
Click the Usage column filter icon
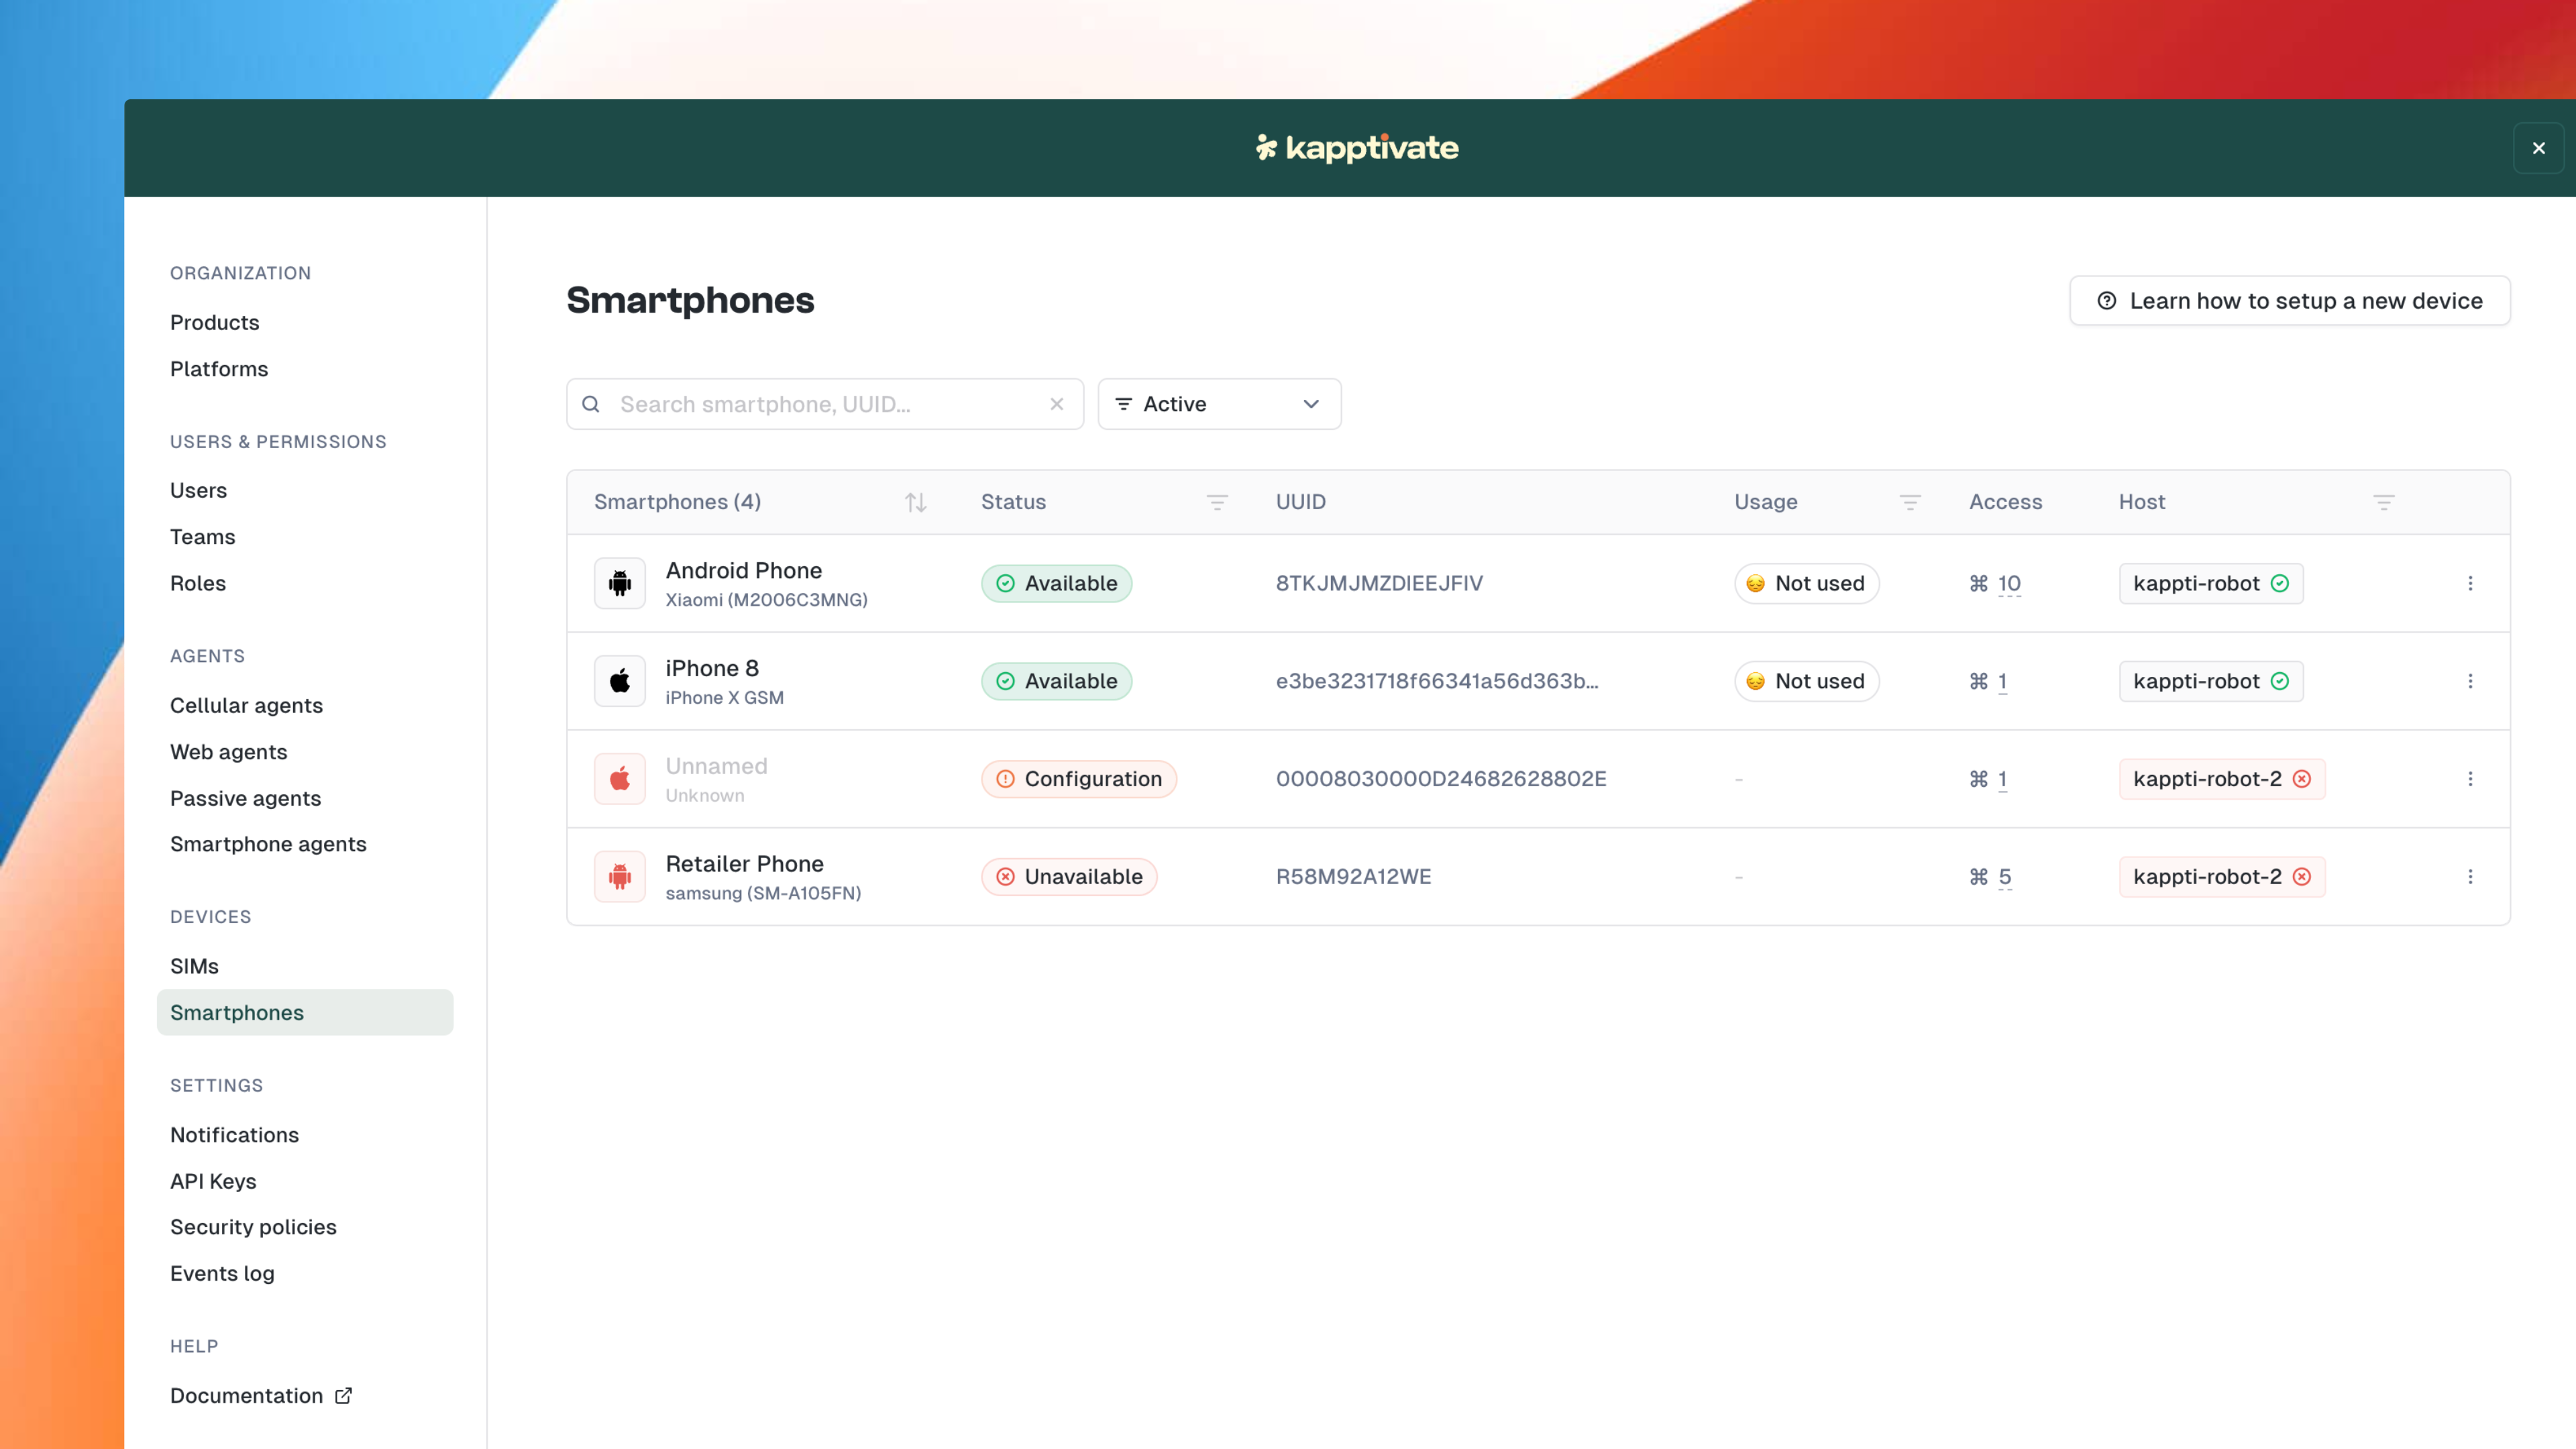pyautogui.click(x=1909, y=502)
